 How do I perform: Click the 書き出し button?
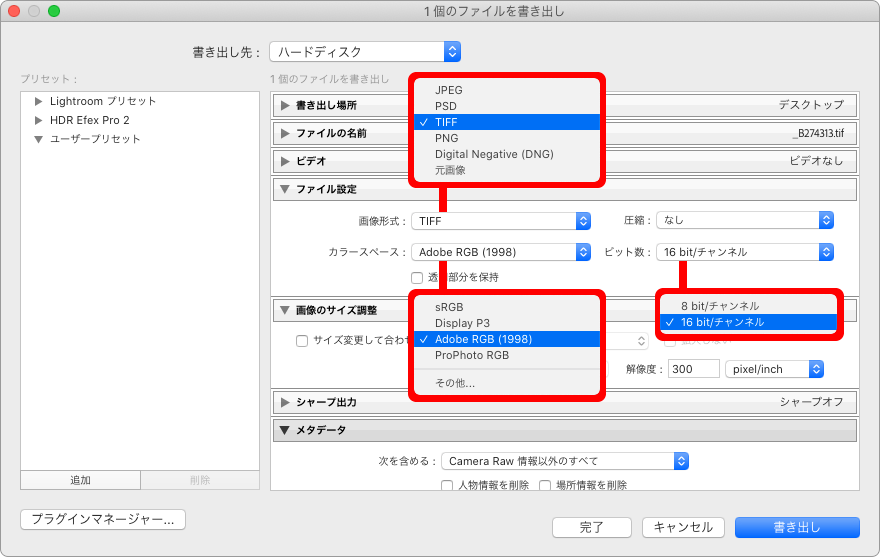796,527
